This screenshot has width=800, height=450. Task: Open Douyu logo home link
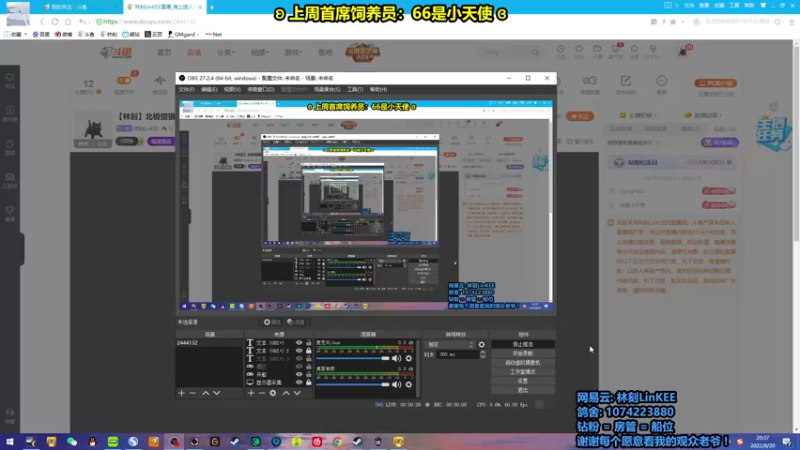click(116, 53)
